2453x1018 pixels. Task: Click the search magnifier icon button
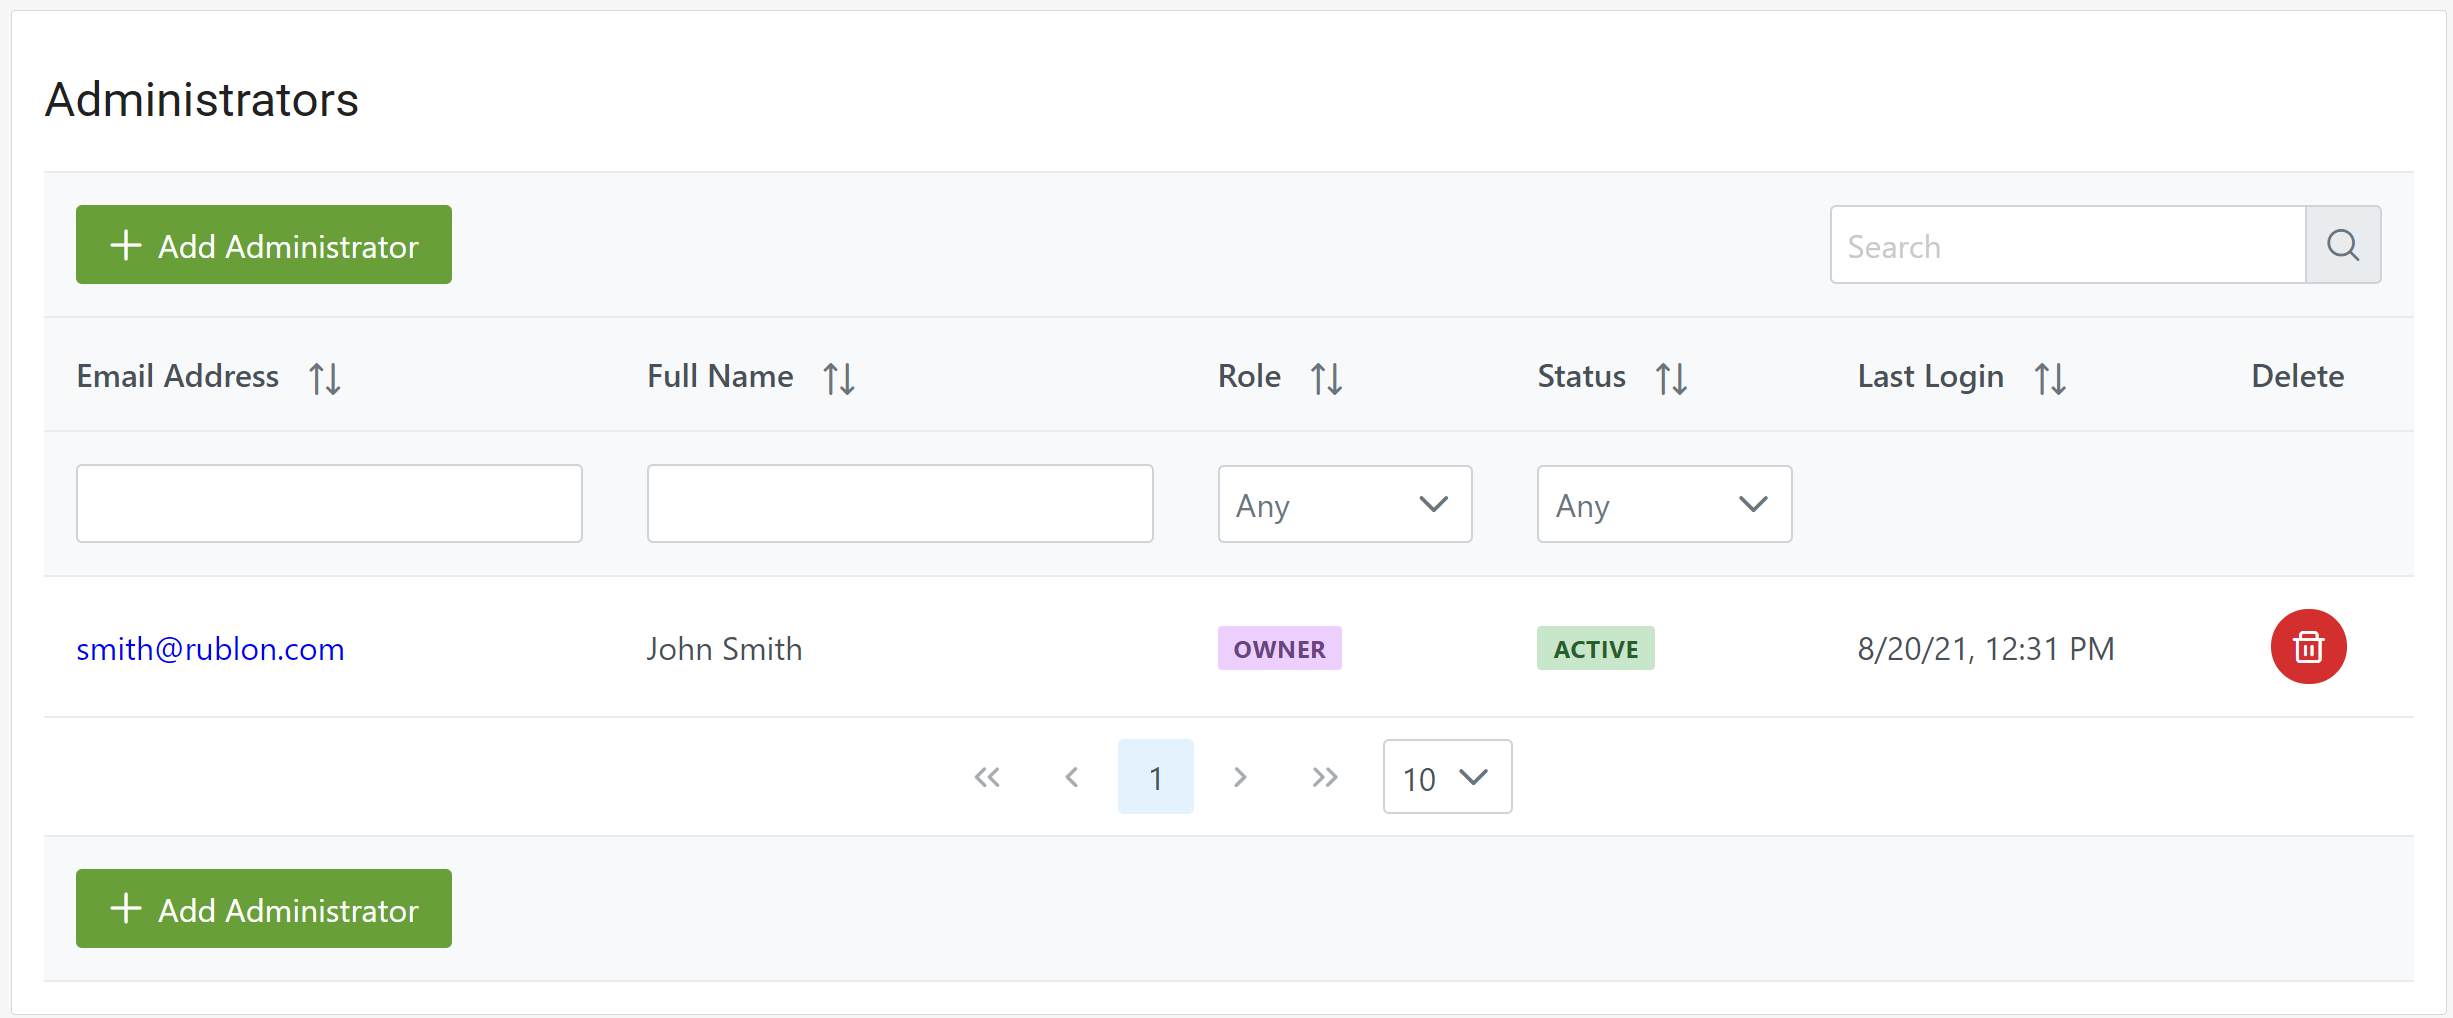click(x=2342, y=245)
